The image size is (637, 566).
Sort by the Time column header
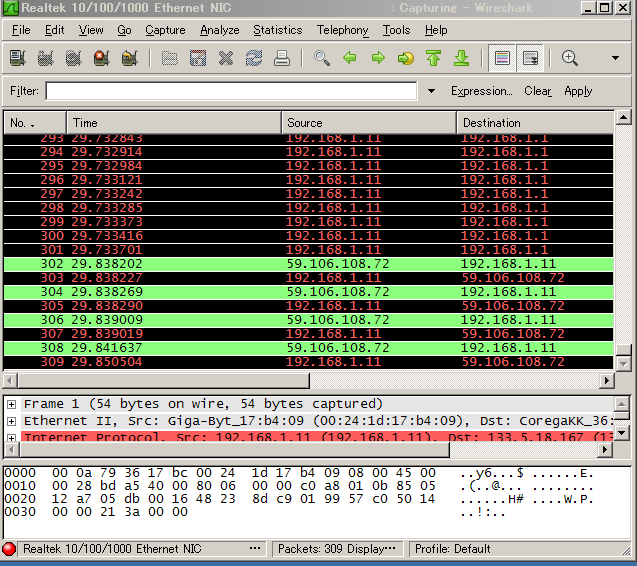tap(174, 123)
